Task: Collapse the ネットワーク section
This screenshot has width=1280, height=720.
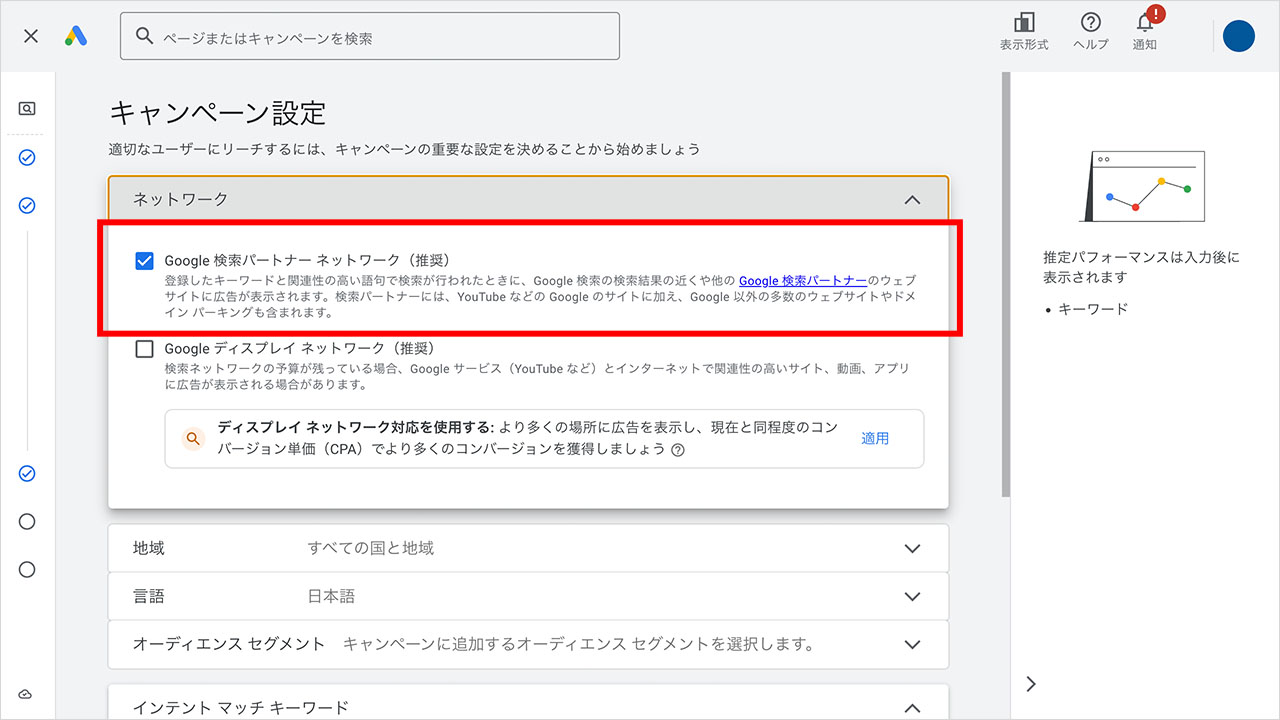Action: (911, 199)
